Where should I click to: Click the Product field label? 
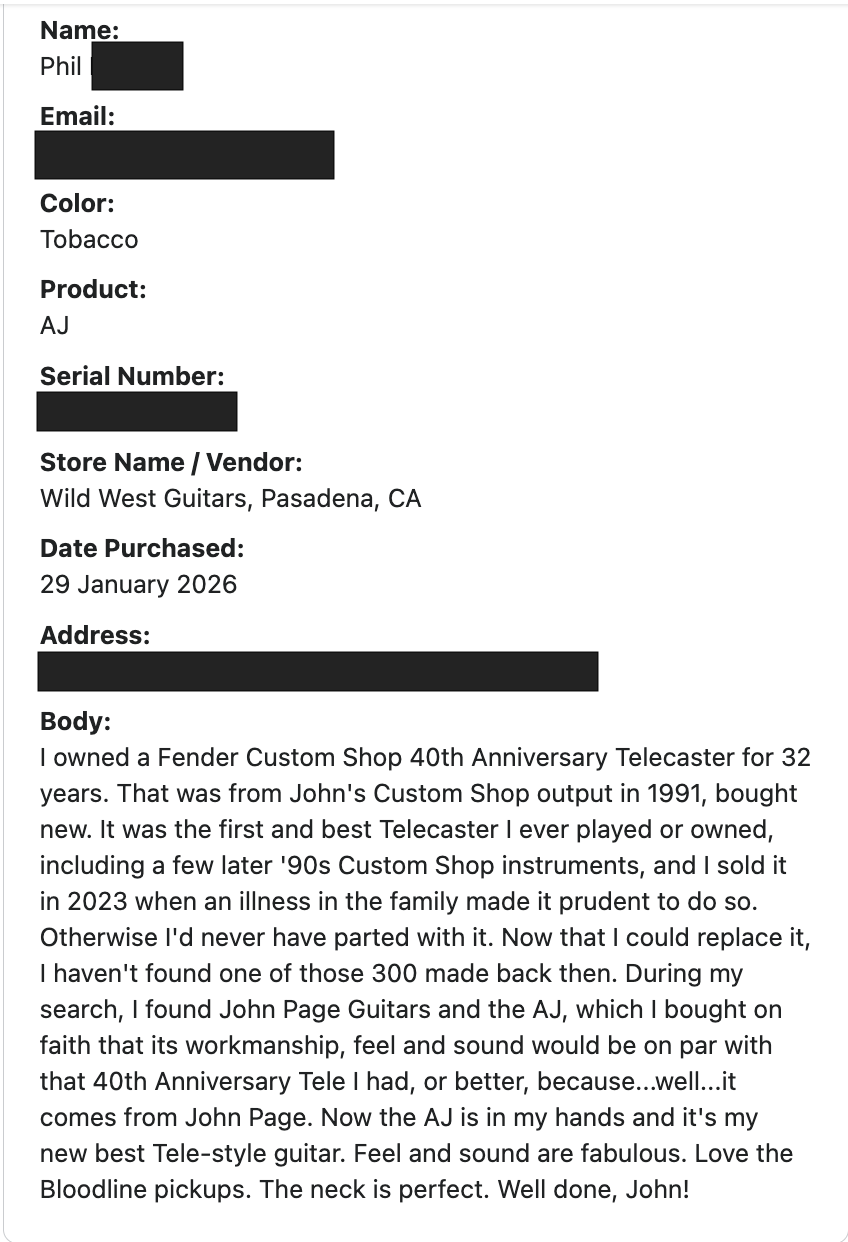(x=93, y=290)
